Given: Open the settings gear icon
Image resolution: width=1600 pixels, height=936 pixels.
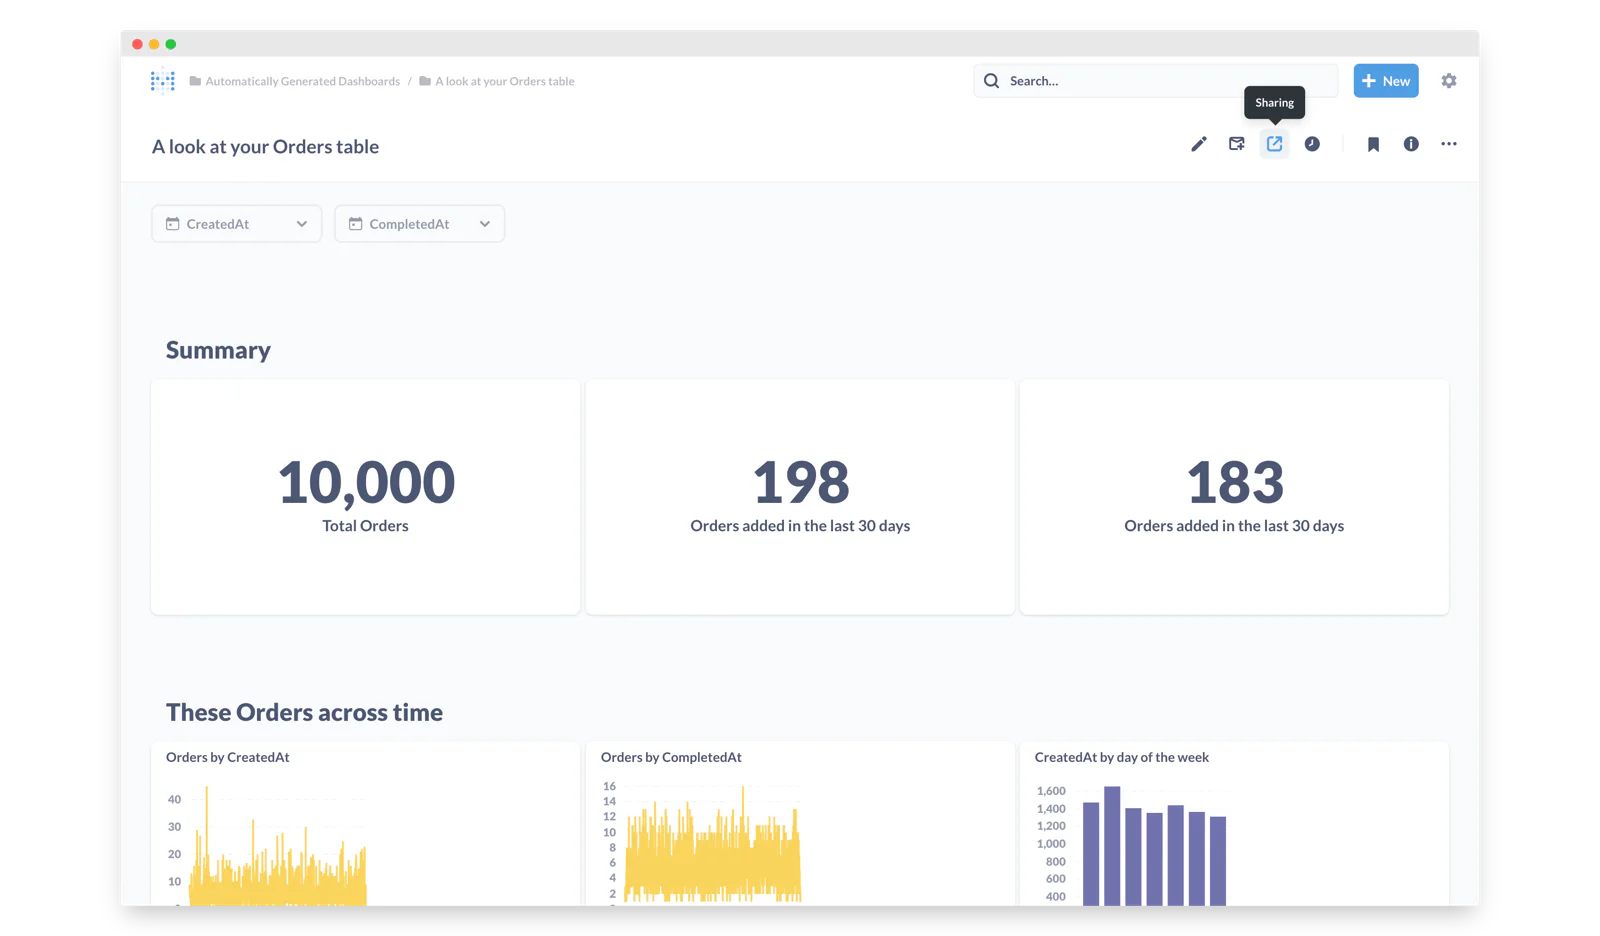Looking at the screenshot, I should coord(1449,81).
